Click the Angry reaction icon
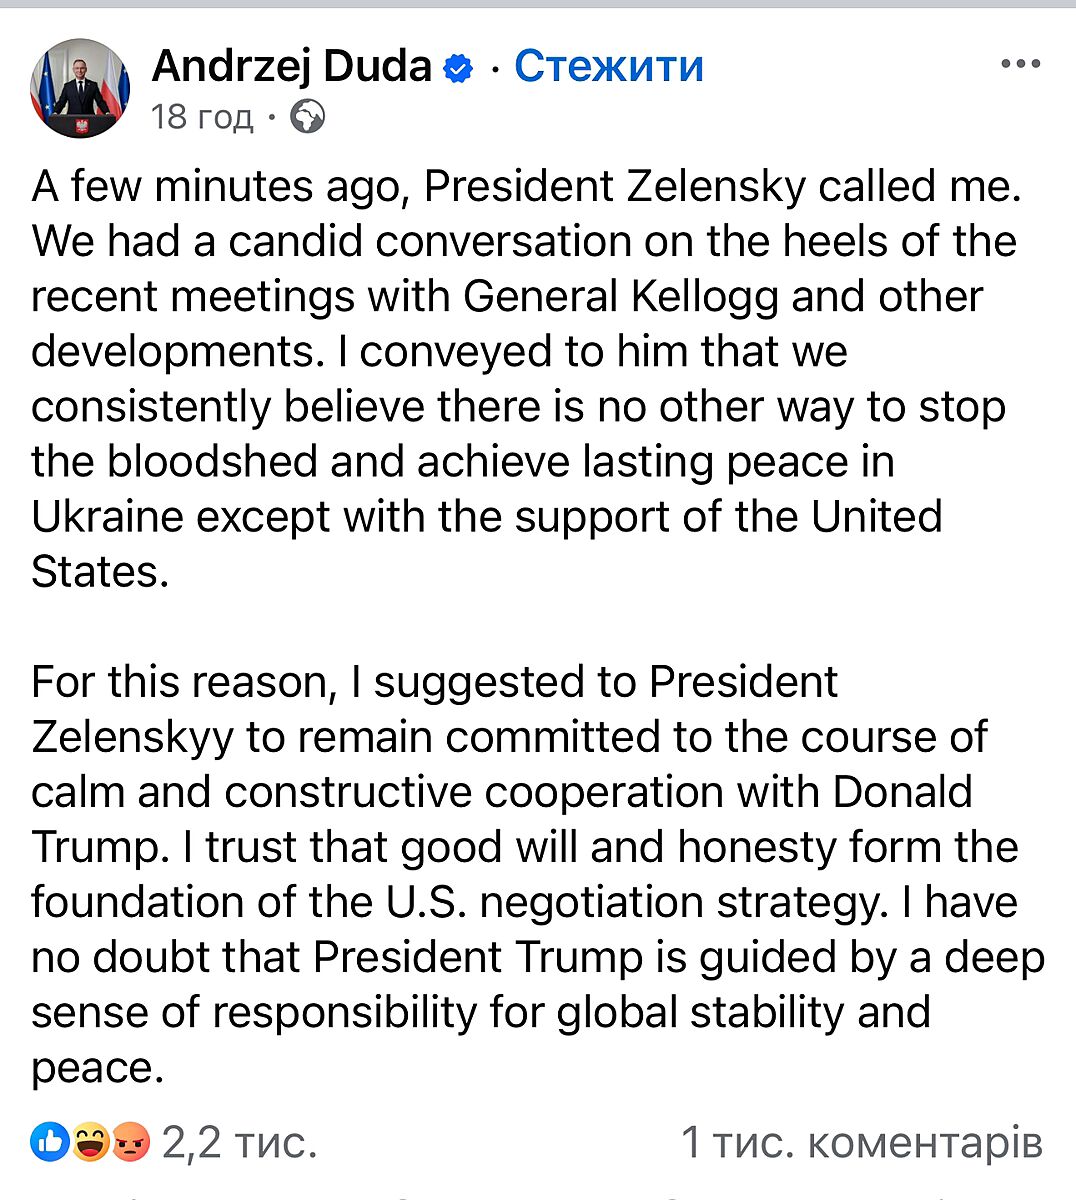 (x=130, y=1141)
